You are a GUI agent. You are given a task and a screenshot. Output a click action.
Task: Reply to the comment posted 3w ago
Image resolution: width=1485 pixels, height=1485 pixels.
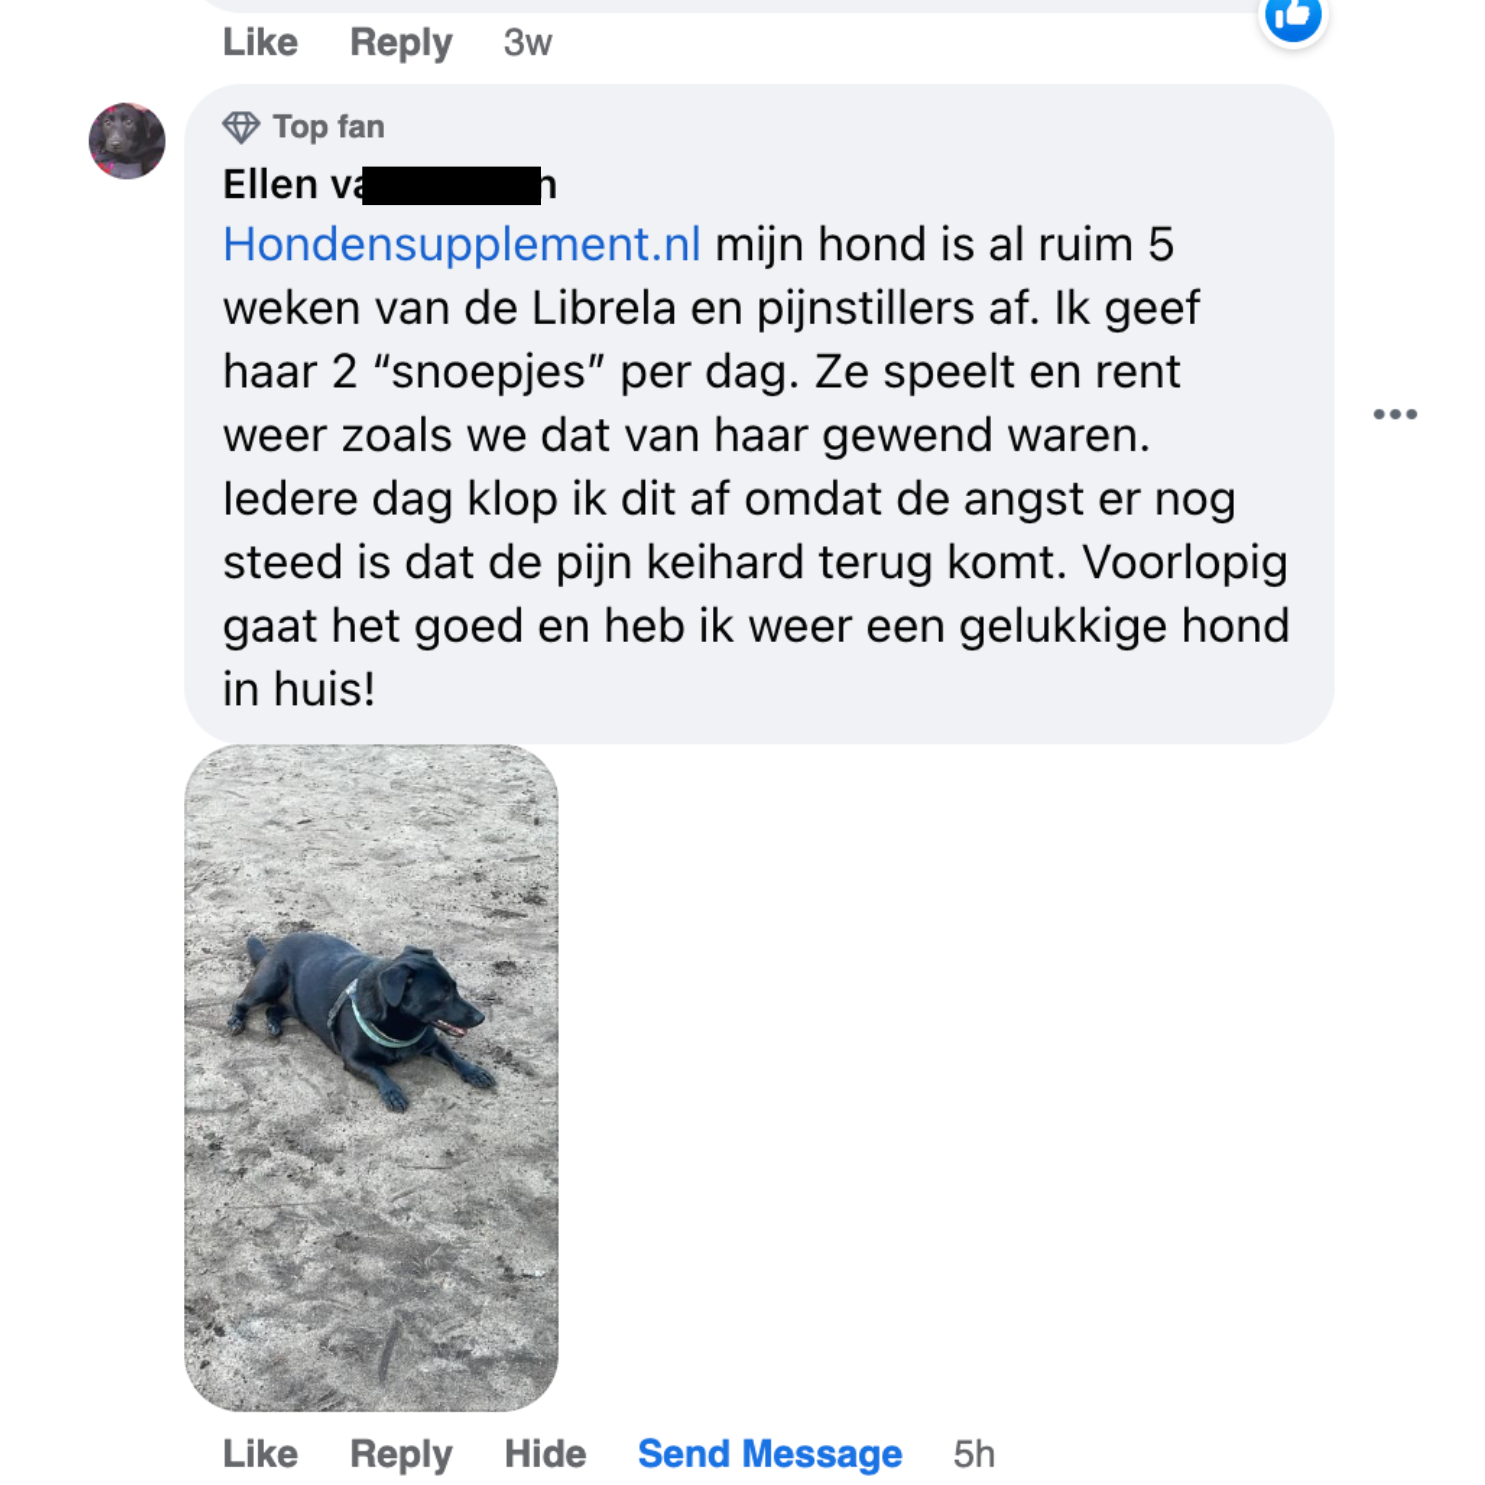coord(401,42)
